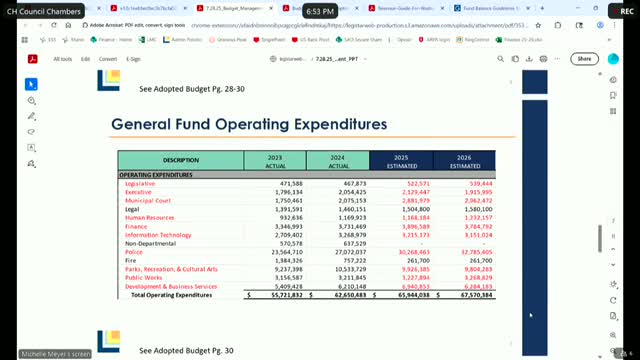Viewport: 640px width, 360px height.
Task: Go to browser home page
Action: [x=68, y=25]
